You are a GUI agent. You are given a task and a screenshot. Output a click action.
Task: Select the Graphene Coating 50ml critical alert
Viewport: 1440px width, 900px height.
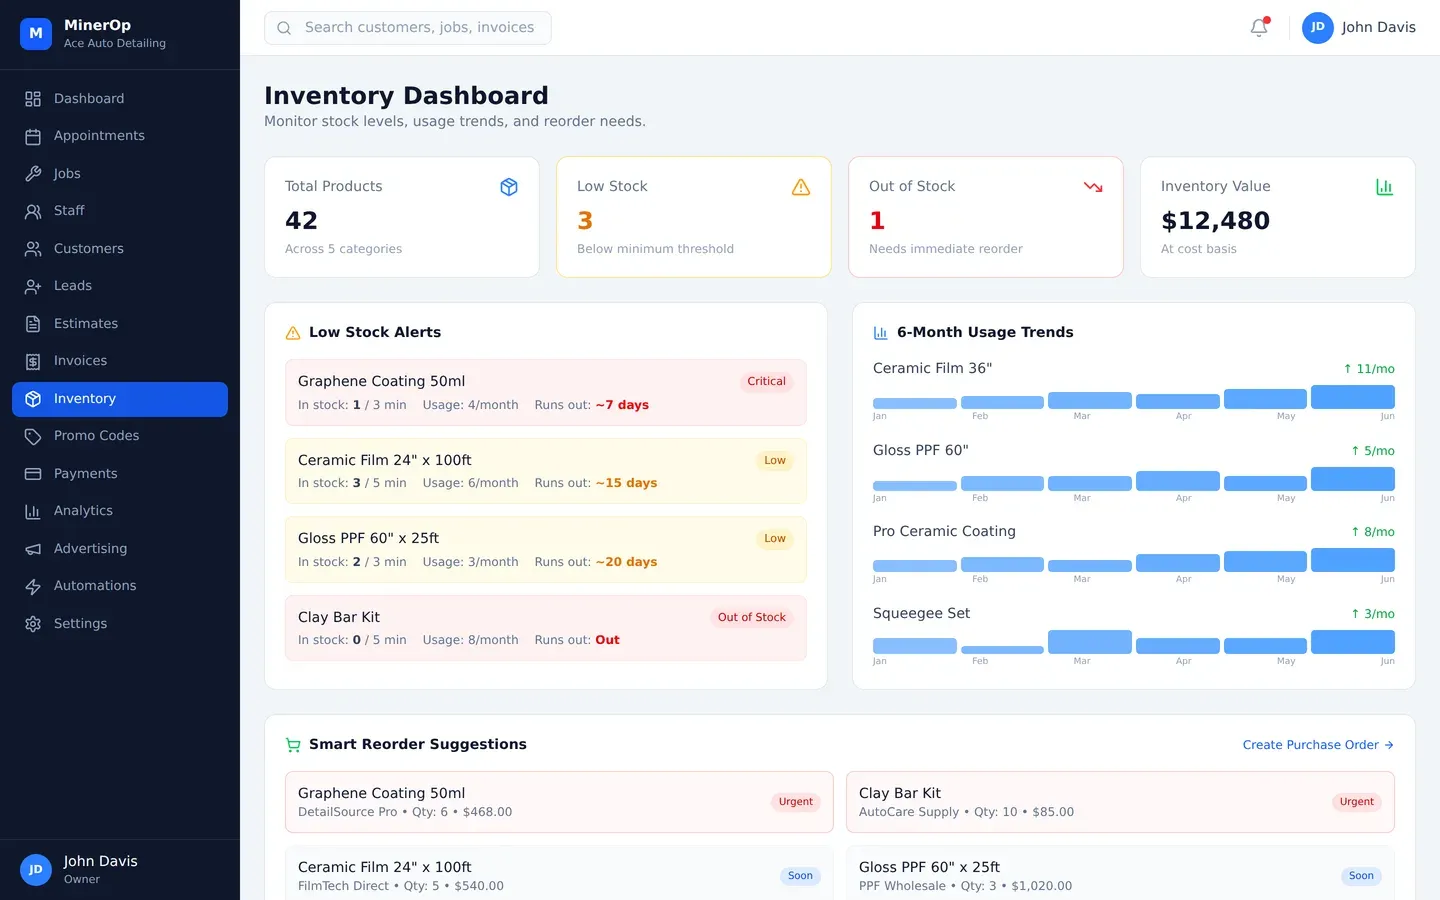545,392
